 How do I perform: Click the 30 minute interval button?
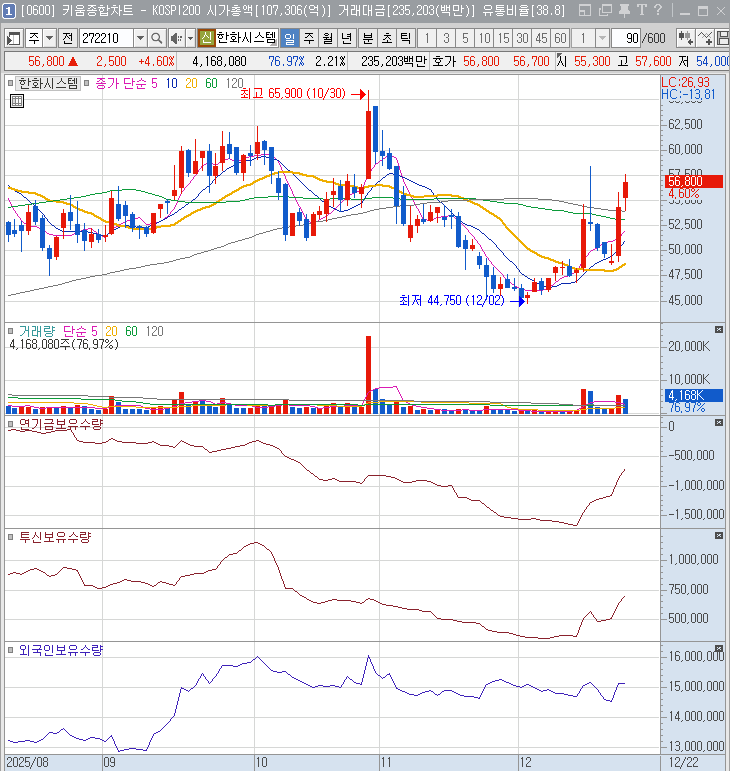point(522,38)
